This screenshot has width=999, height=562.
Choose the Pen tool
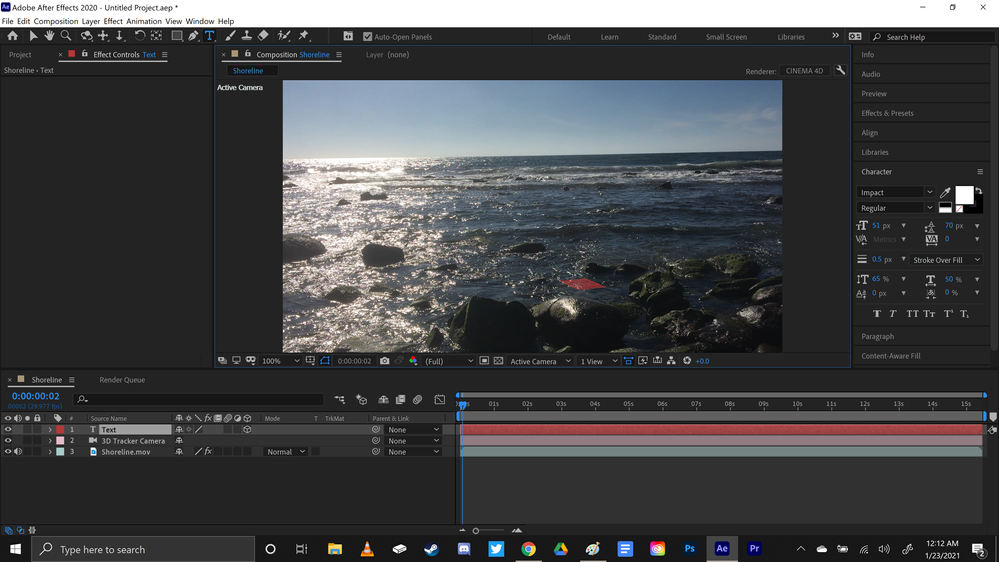[x=193, y=36]
